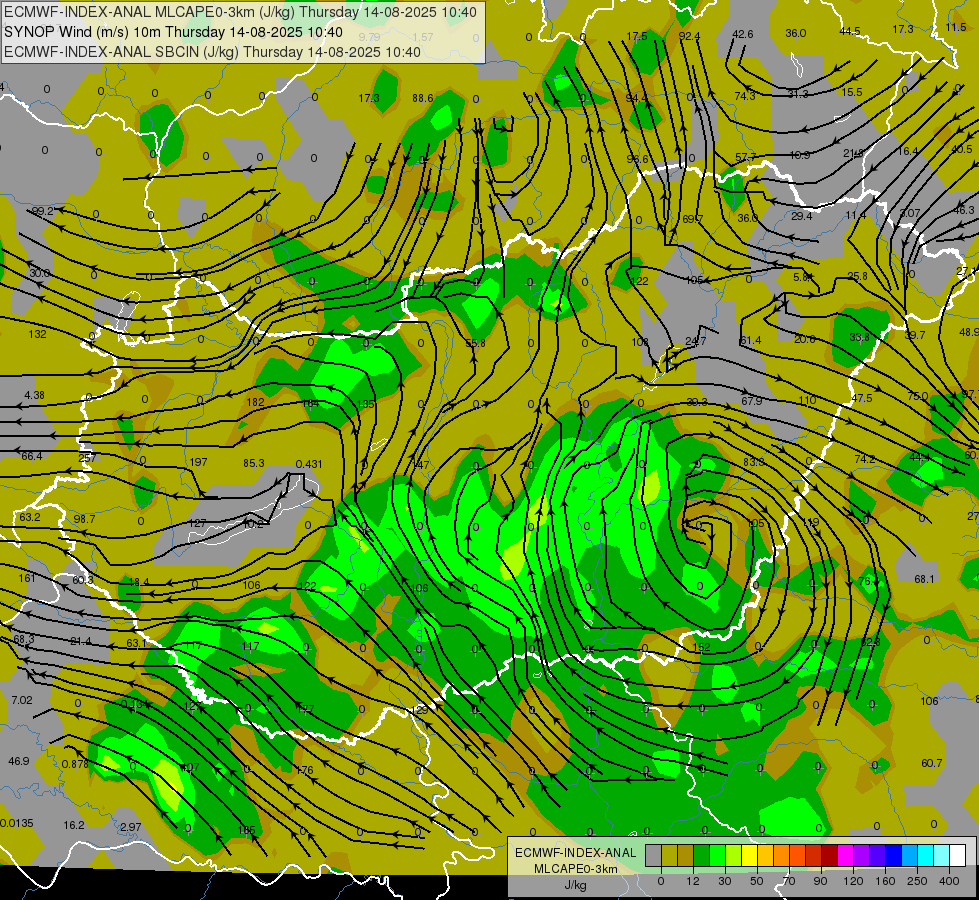Click the map value '4.38'
The width and height of the screenshot is (979, 900).
point(34,395)
